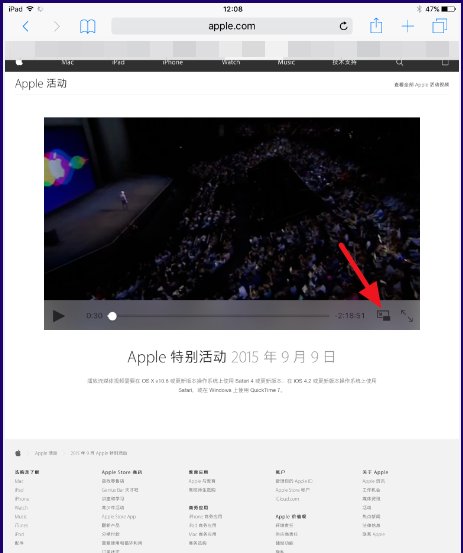Open Apple Store 帐户 footer link
The height and width of the screenshot is (553, 463).
click(x=293, y=490)
